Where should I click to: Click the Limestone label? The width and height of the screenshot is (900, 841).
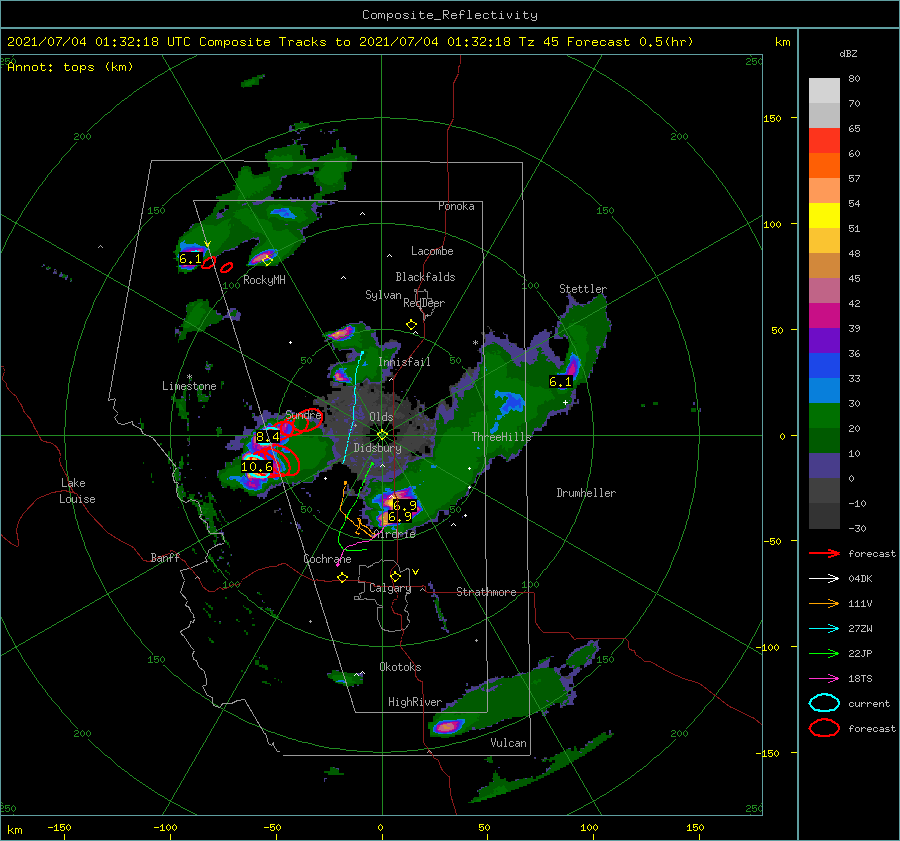pos(189,386)
